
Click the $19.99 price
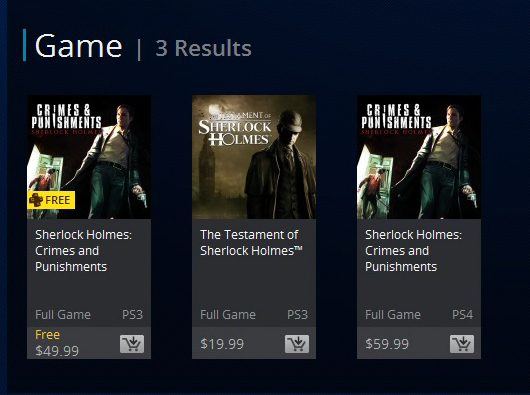[222, 344]
